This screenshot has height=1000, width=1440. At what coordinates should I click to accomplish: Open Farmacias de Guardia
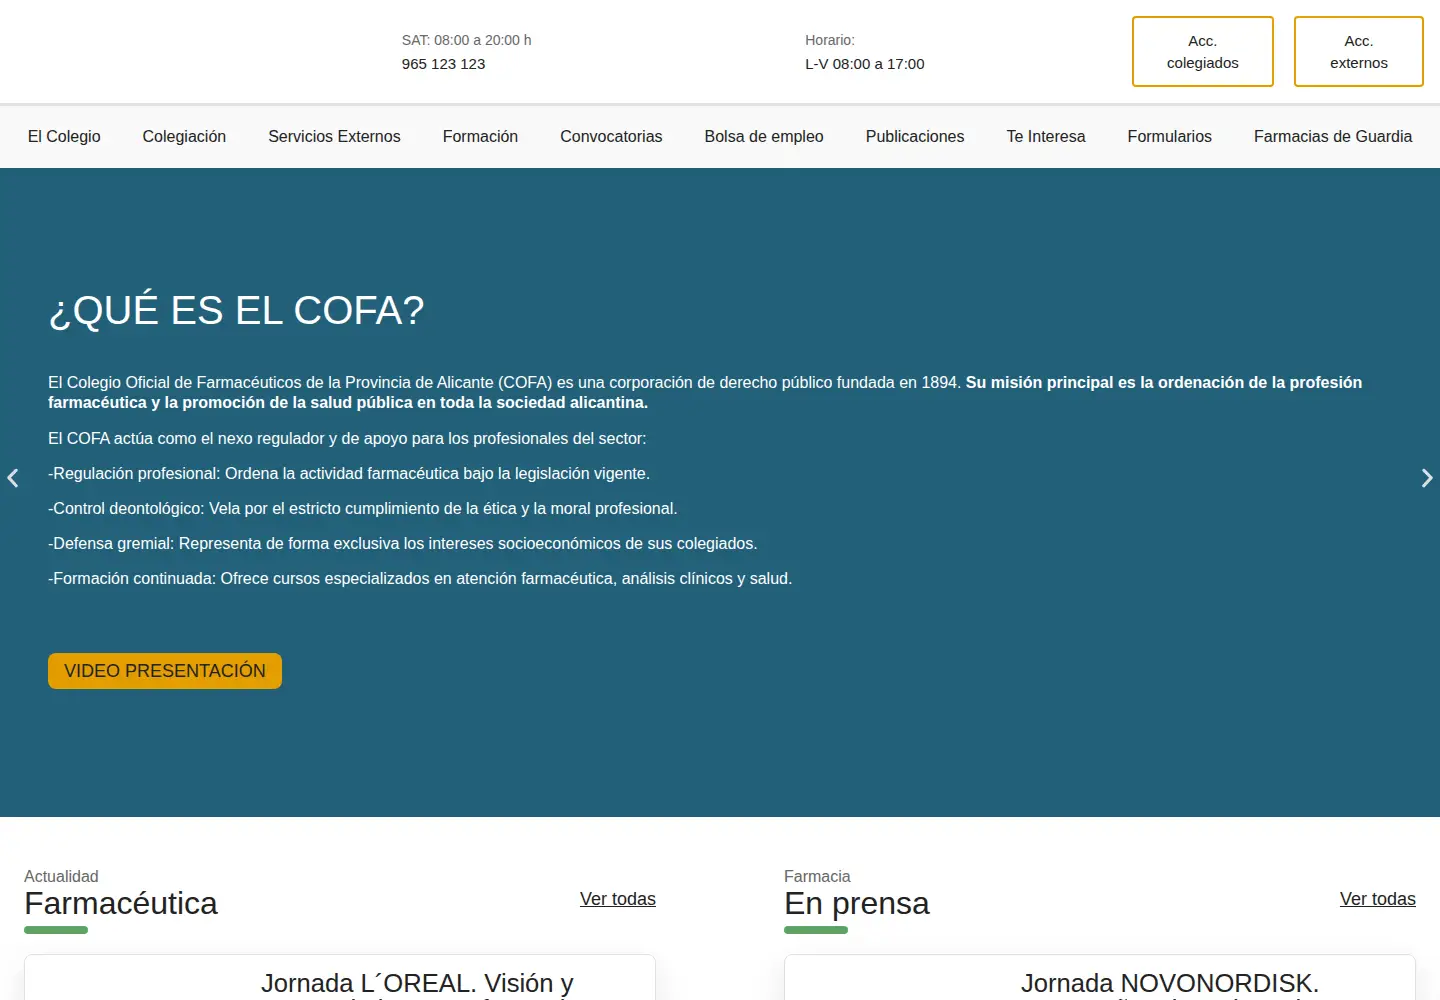tap(1333, 136)
